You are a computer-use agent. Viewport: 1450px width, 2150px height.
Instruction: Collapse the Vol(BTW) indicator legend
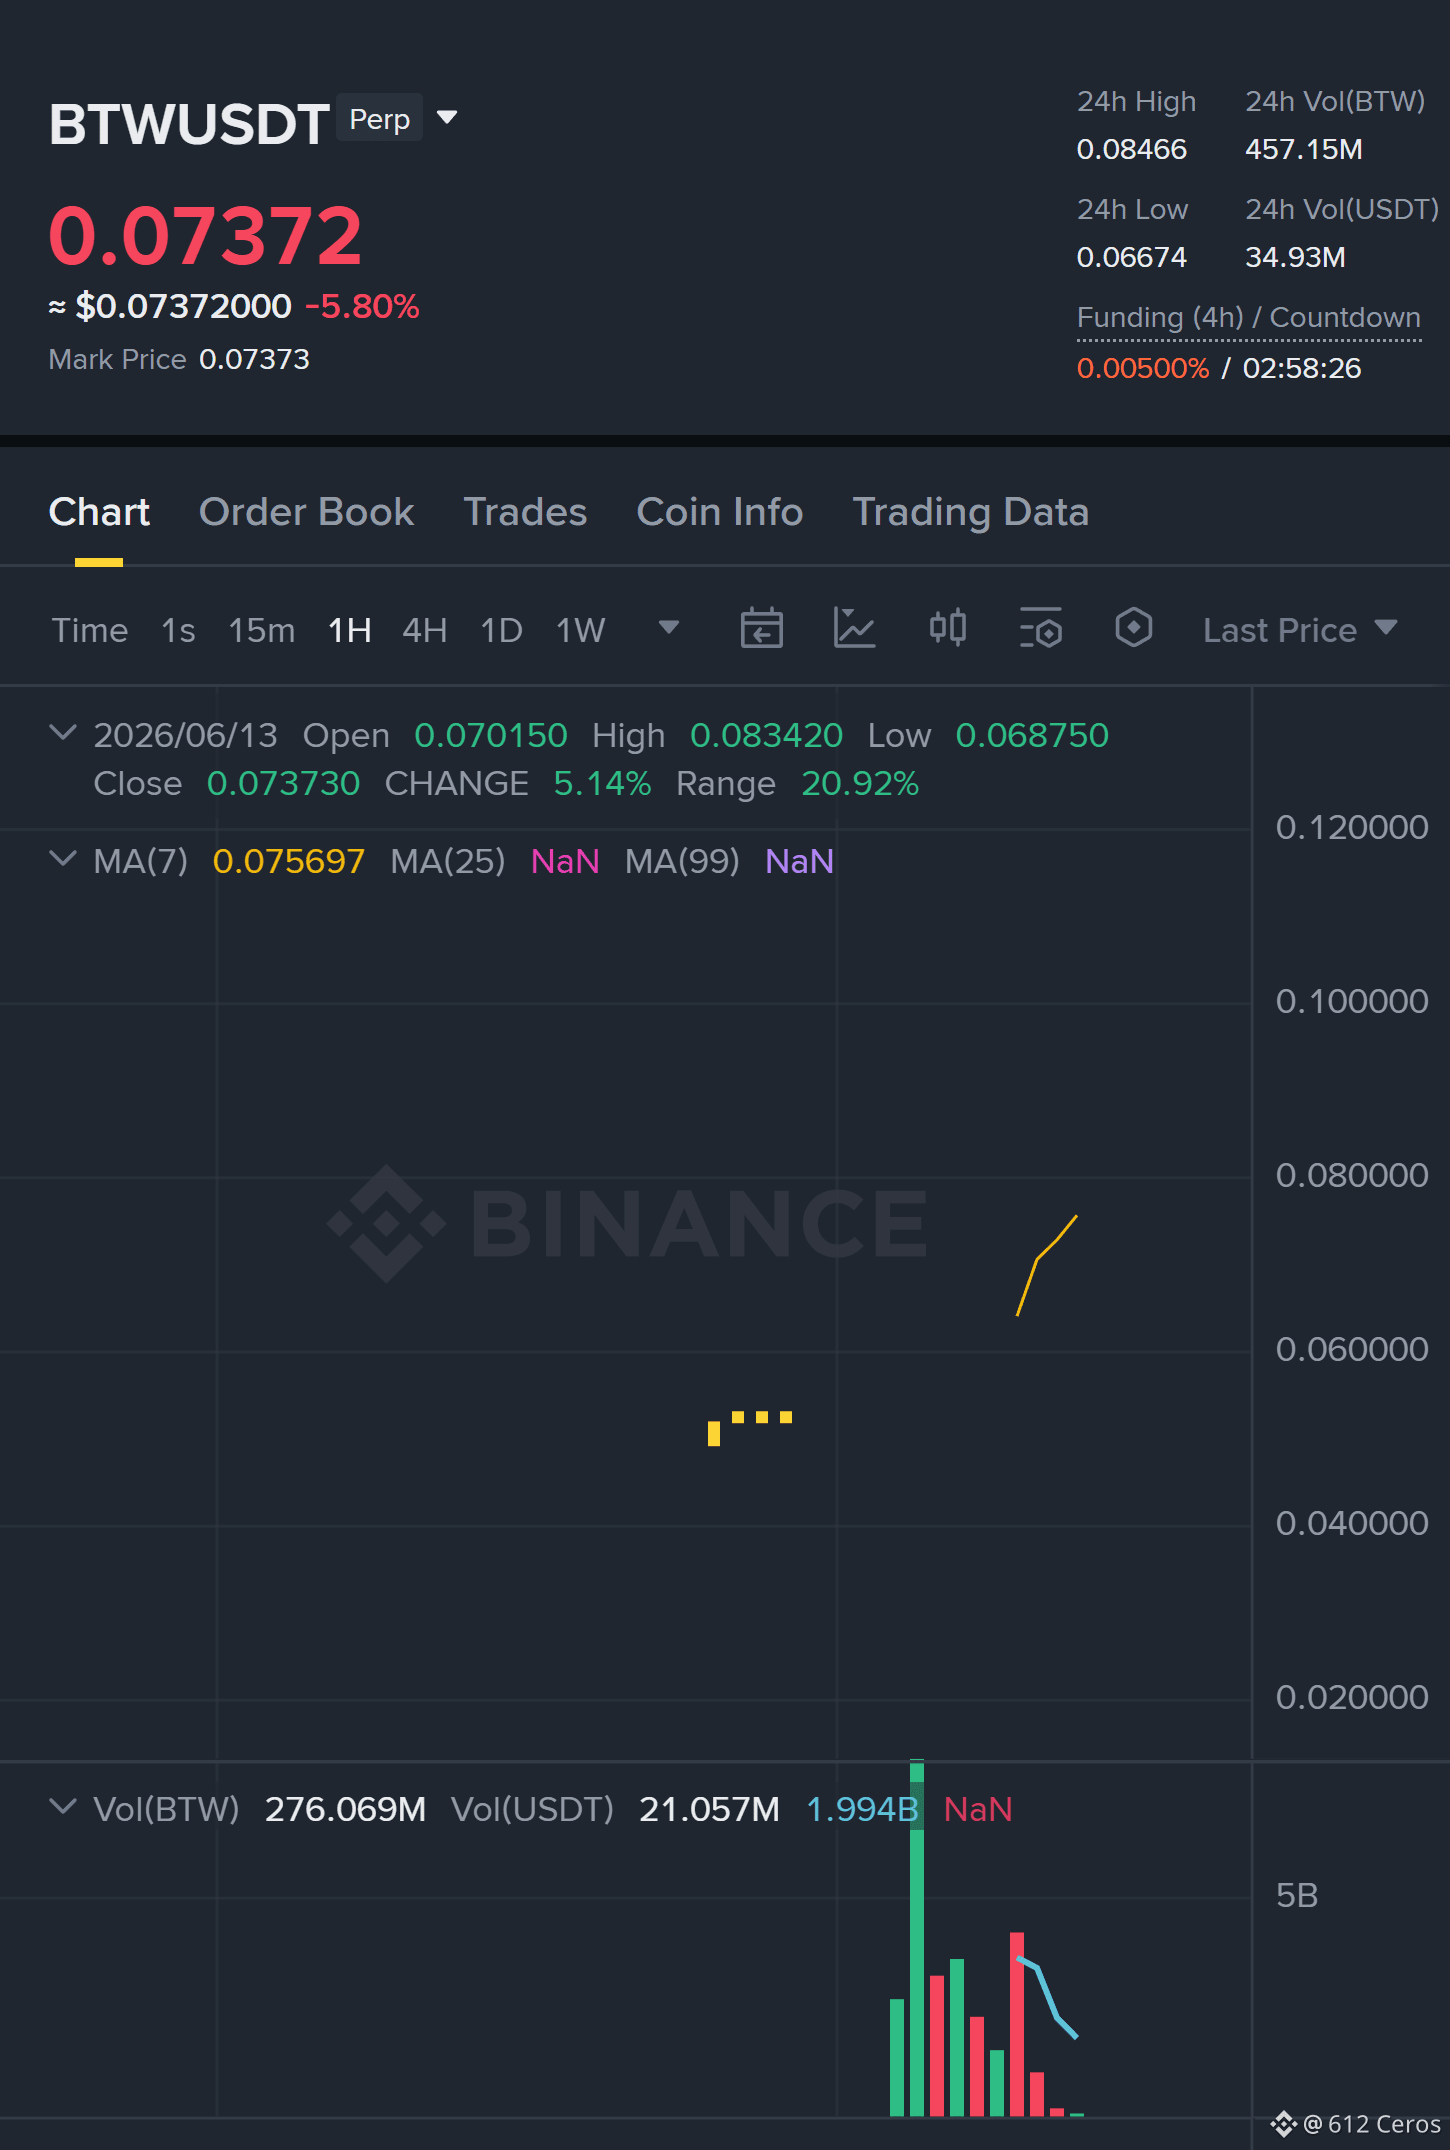(x=62, y=1807)
